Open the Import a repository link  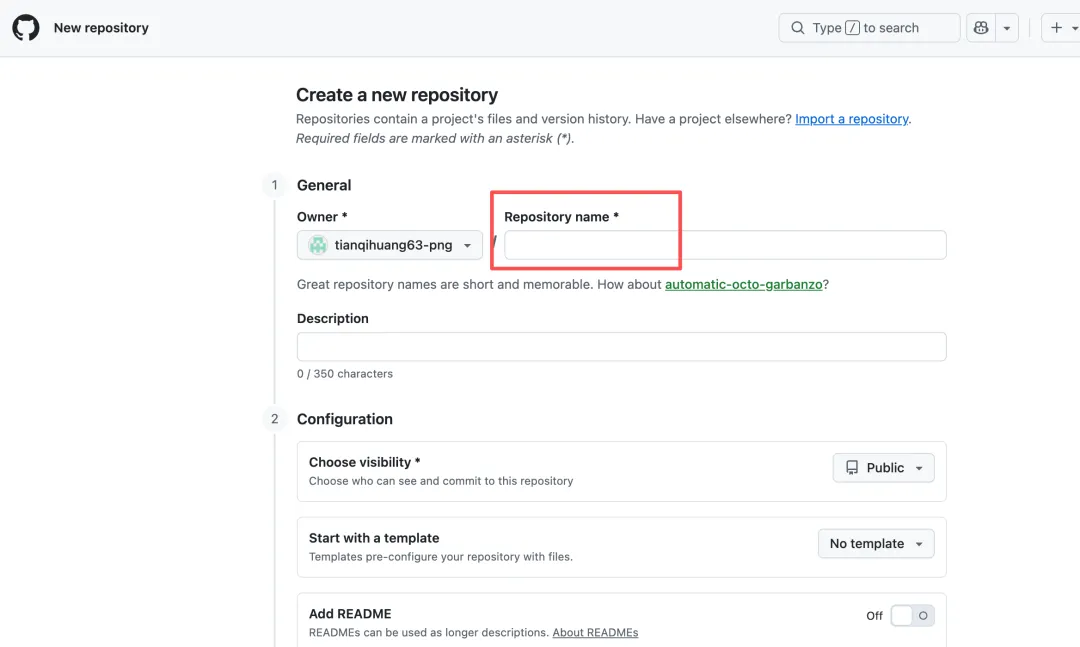851,119
